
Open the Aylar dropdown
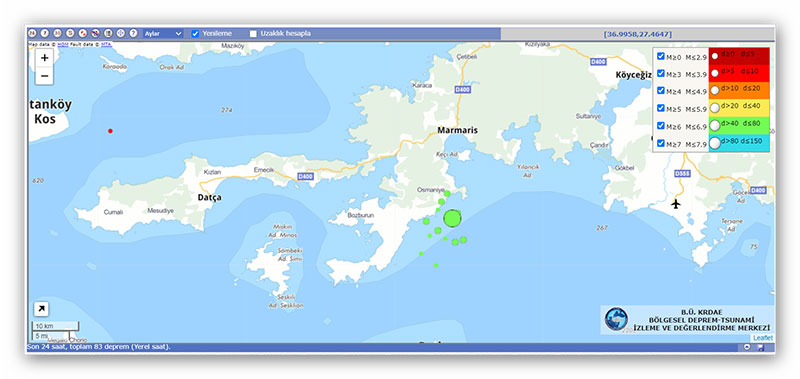pyautogui.click(x=163, y=34)
